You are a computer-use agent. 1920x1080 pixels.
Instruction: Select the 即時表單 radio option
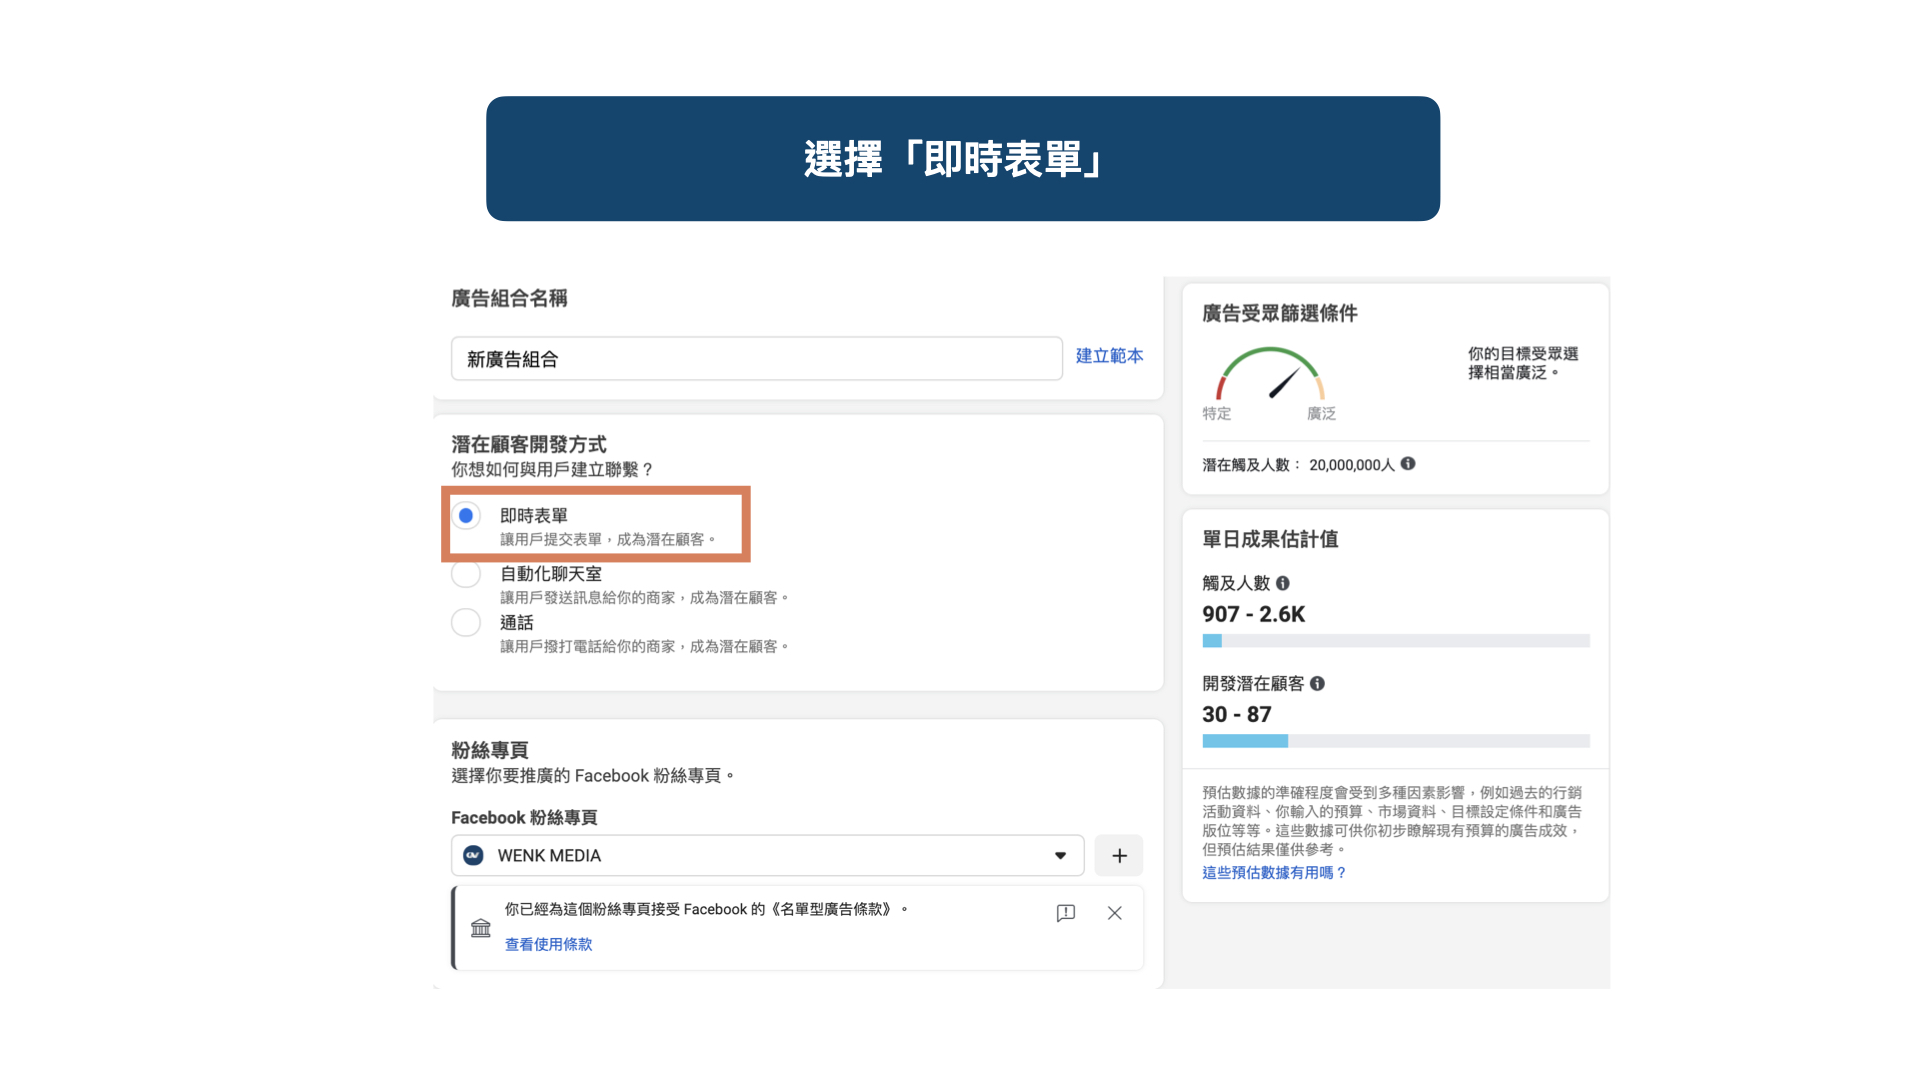pos(466,516)
